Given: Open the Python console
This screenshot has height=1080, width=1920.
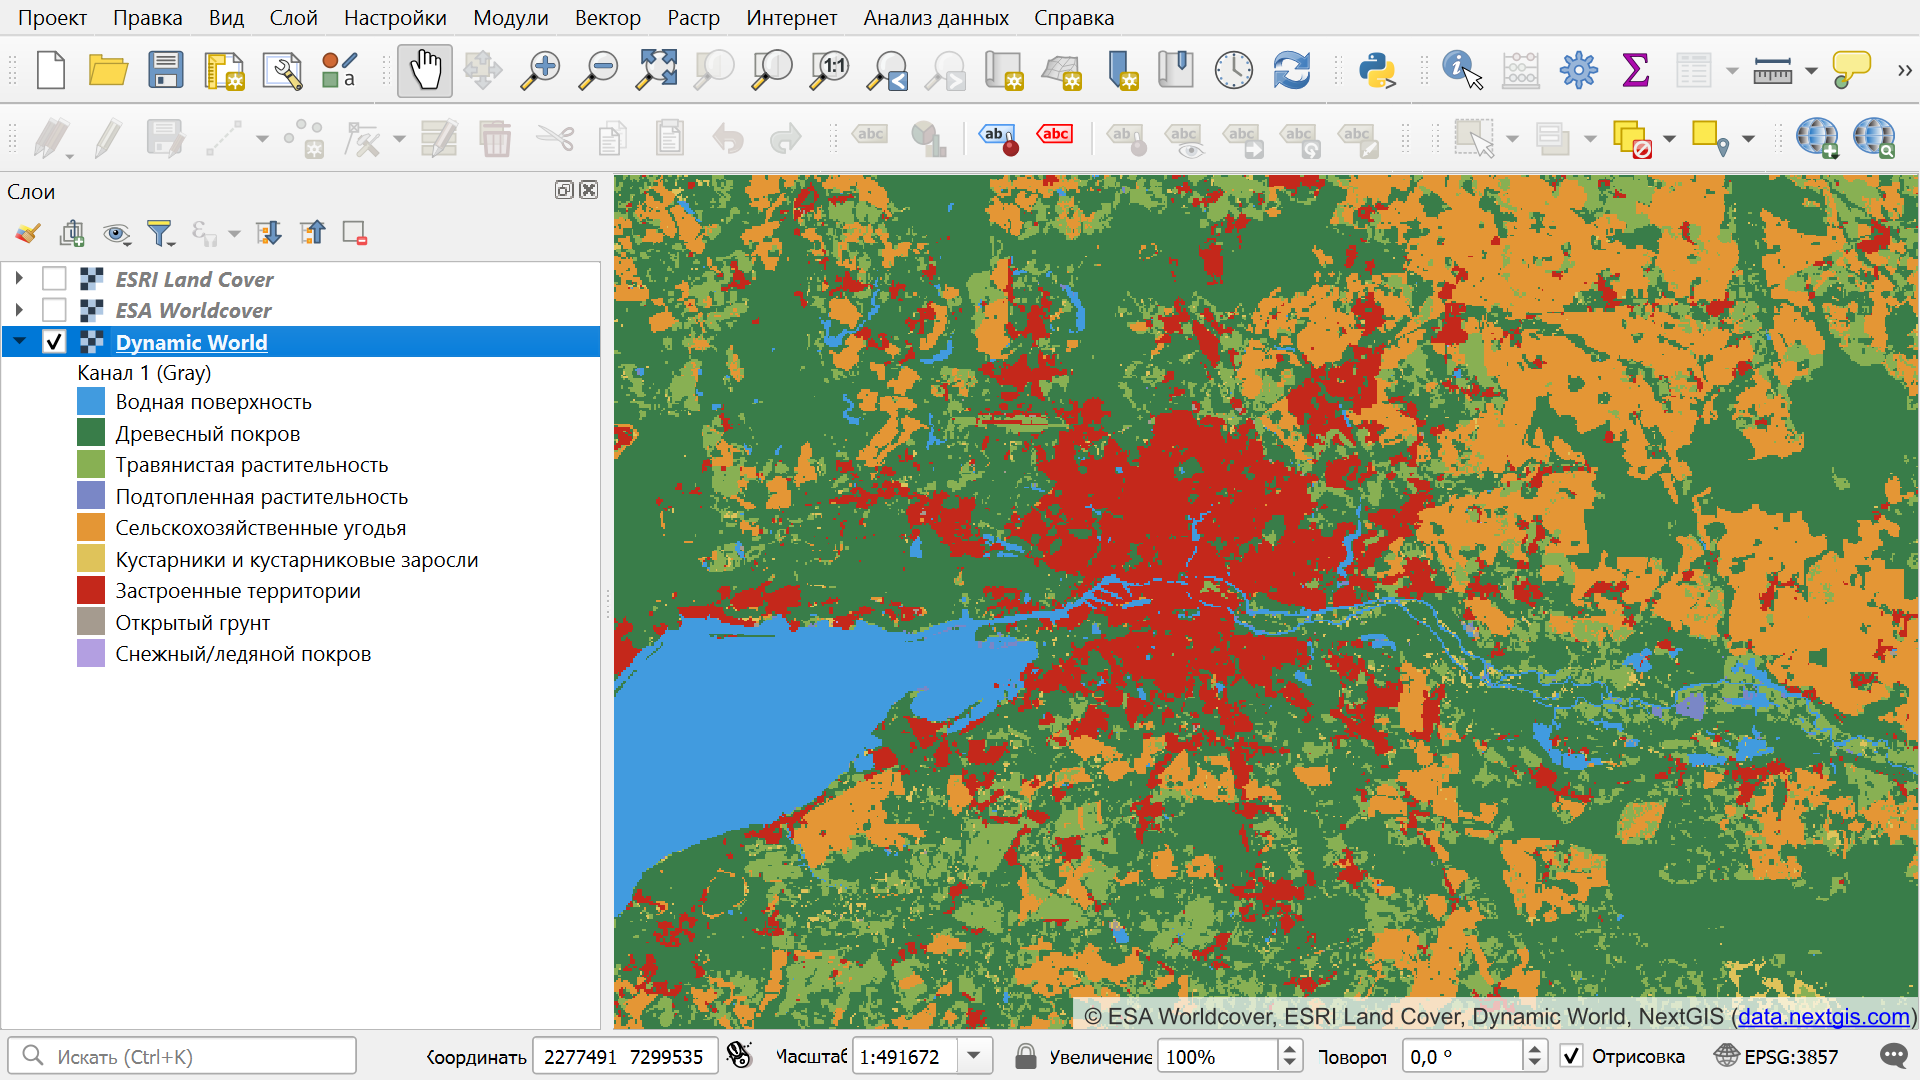Looking at the screenshot, I should click(x=1377, y=71).
